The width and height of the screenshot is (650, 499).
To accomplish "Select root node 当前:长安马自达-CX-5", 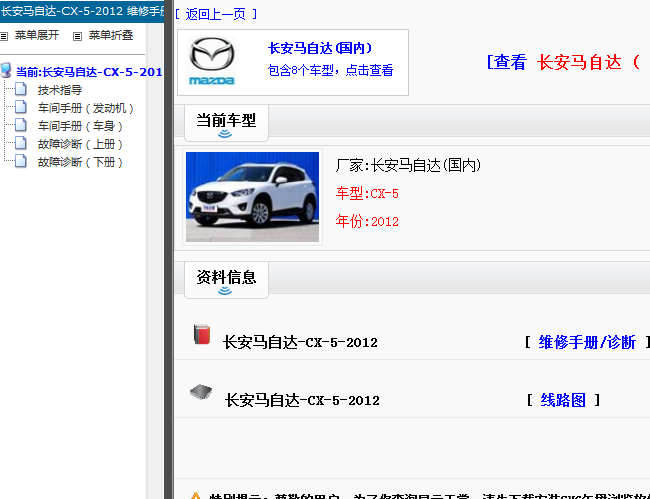I will (x=89, y=72).
